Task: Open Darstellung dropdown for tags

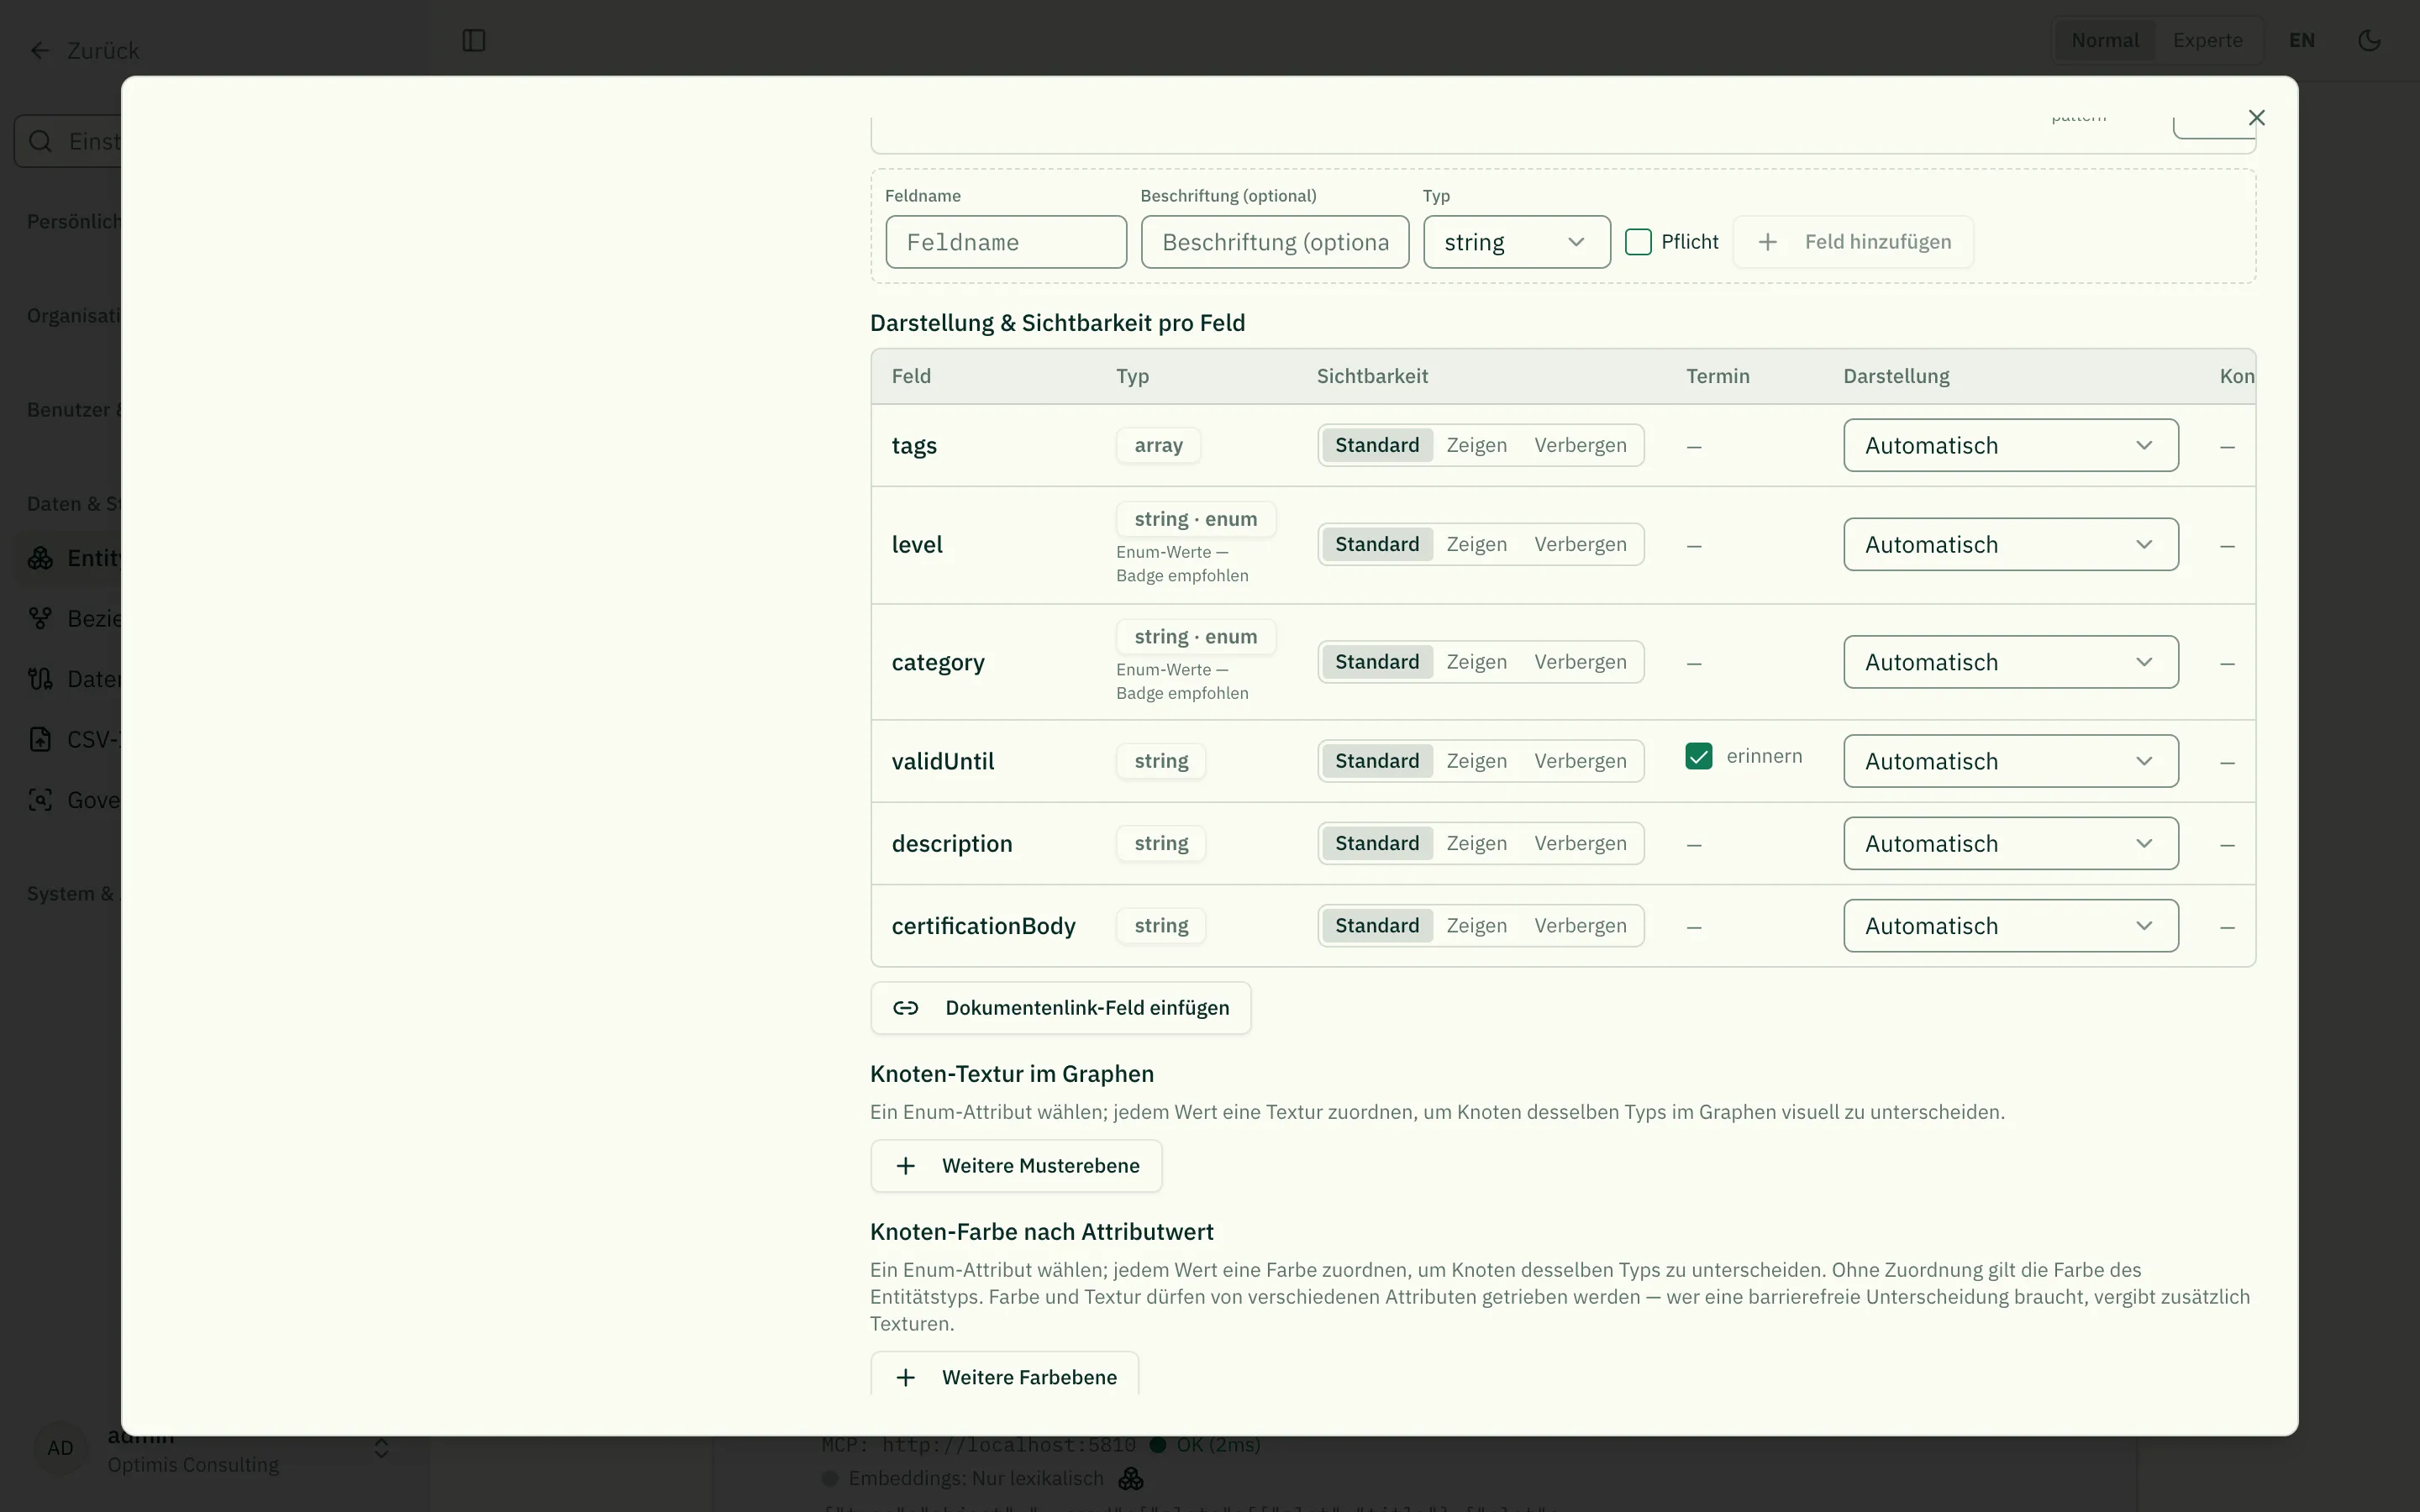Action: click(2010, 445)
